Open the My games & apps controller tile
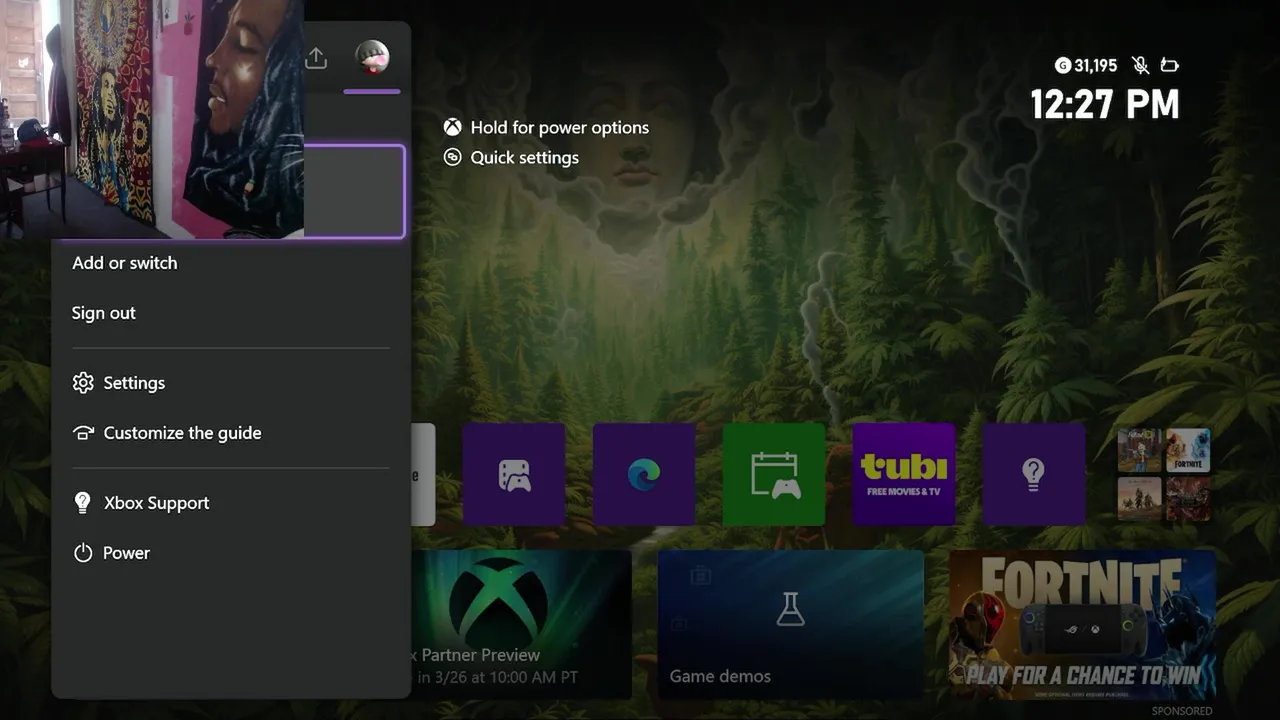The width and height of the screenshot is (1280, 720). point(514,474)
